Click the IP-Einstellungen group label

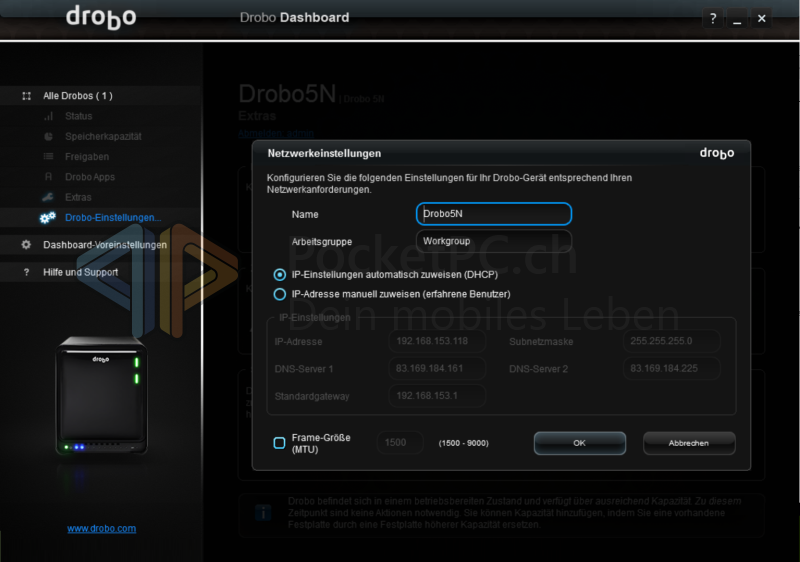point(315,318)
